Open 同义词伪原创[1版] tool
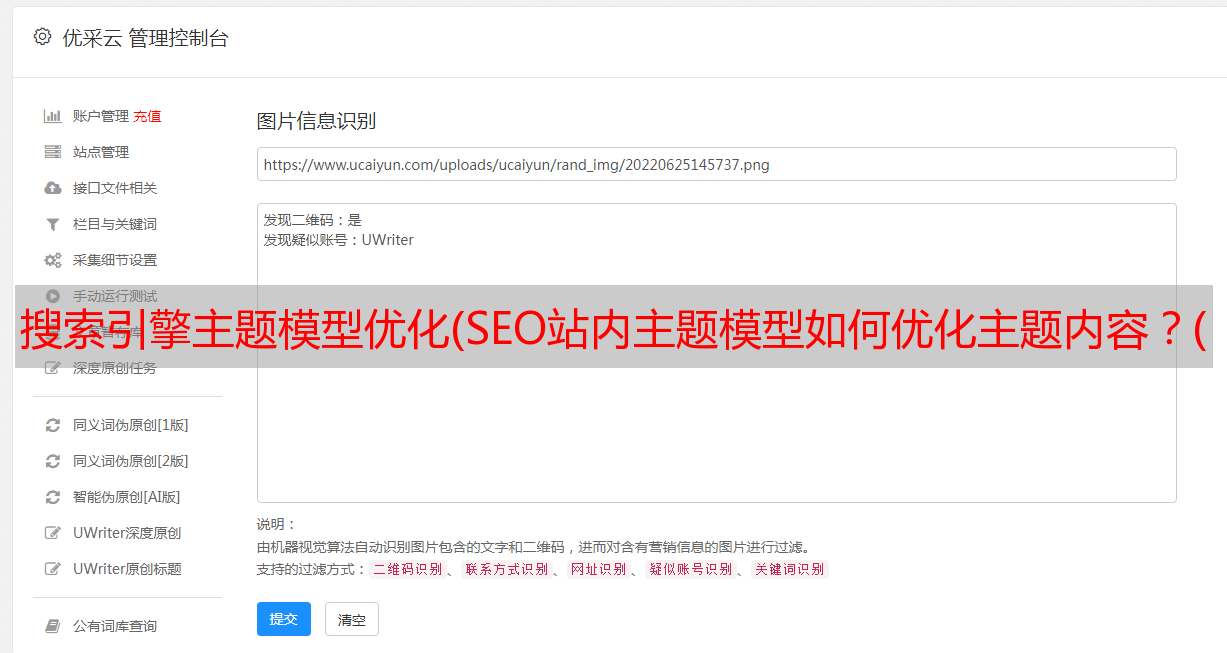1227x653 pixels. click(131, 425)
